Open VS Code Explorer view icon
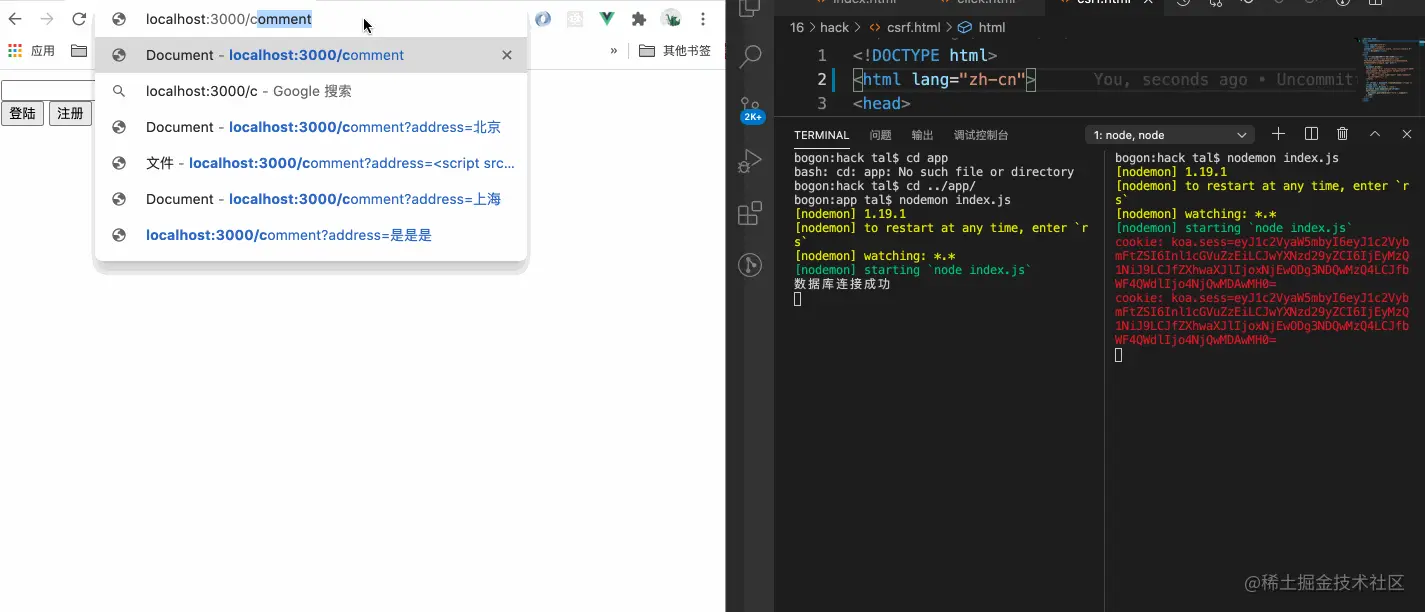The image size is (1425, 612). [750, 8]
